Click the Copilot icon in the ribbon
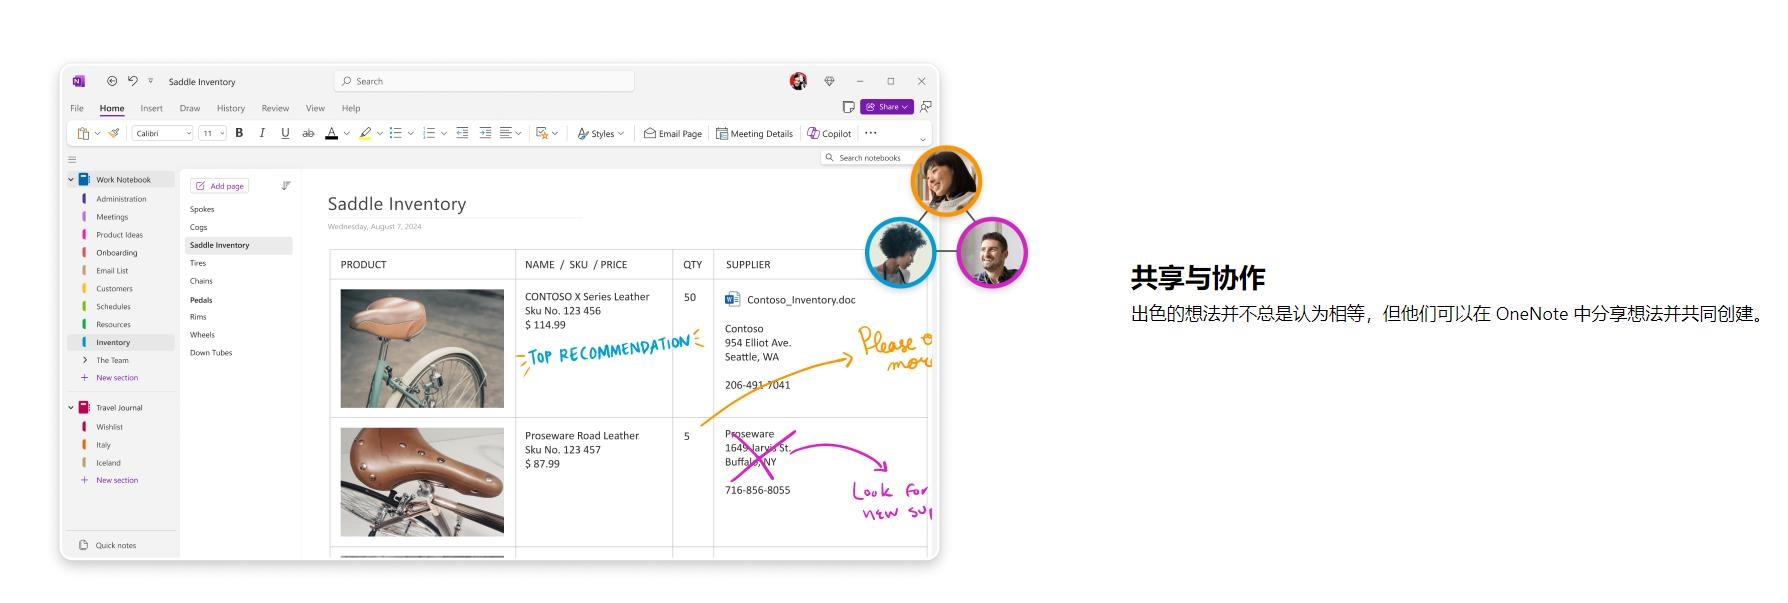The height and width of the screenshot is (603, 1788). [829, 133]
